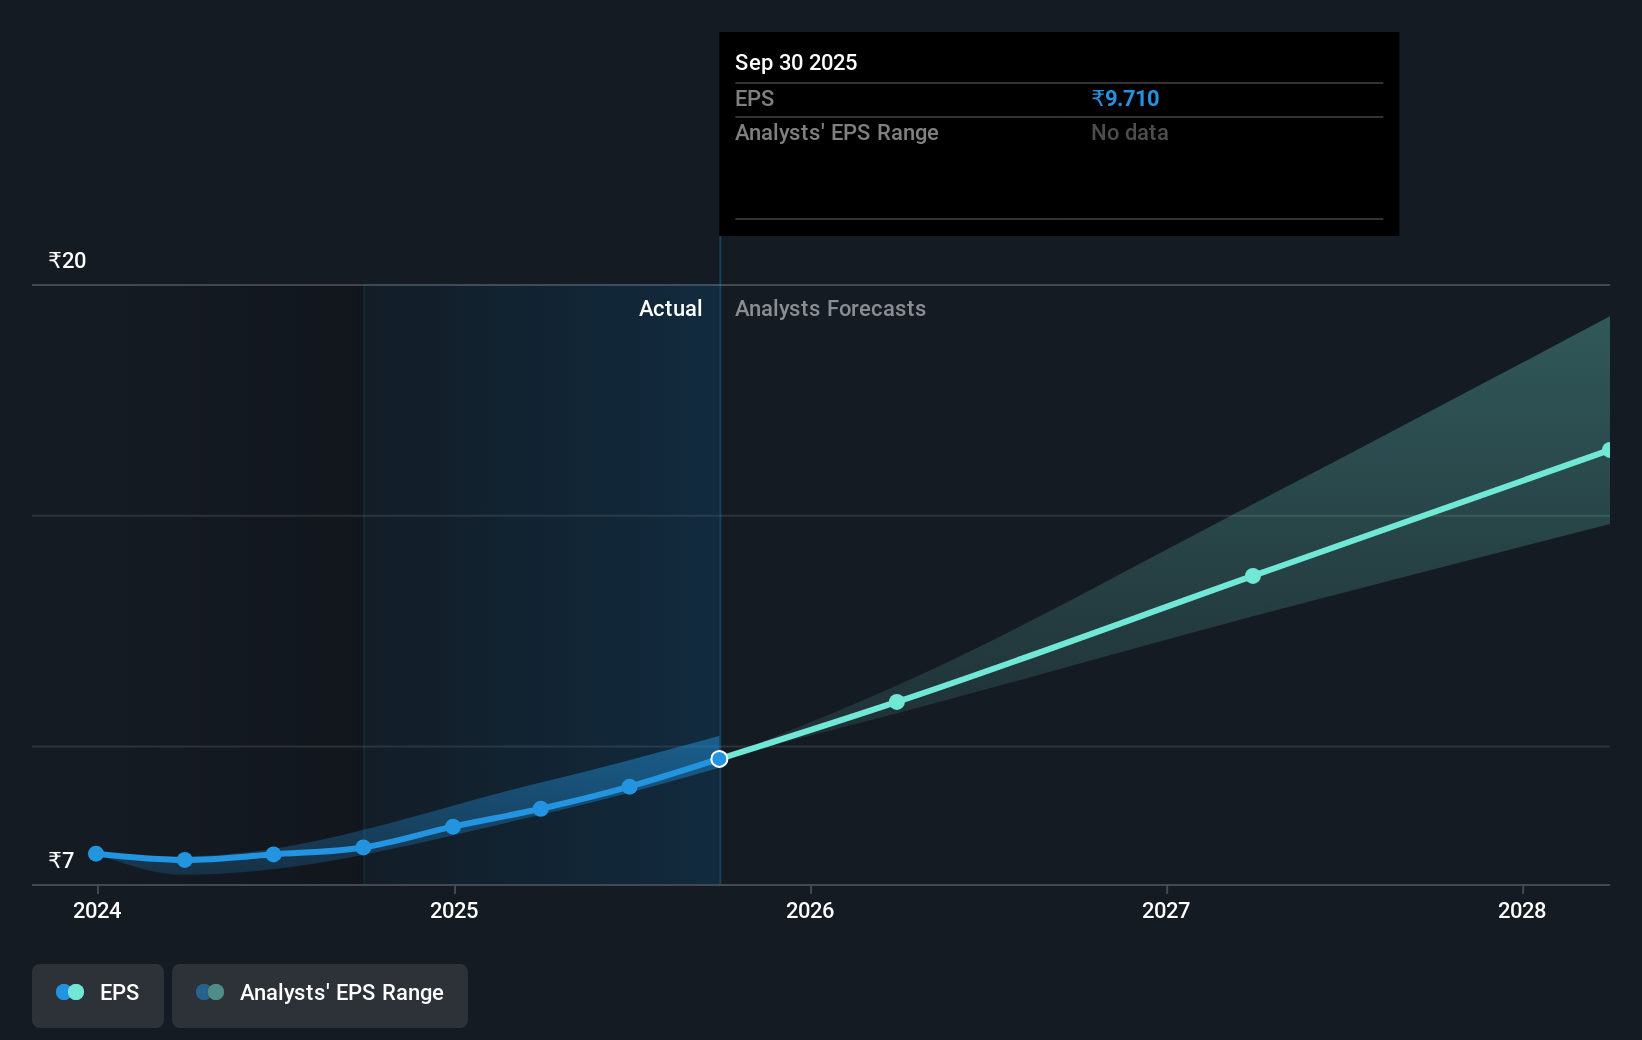Click the ₹9.710 EPS value link
1642x1040 pixels.
click(x=1124, y=98)
